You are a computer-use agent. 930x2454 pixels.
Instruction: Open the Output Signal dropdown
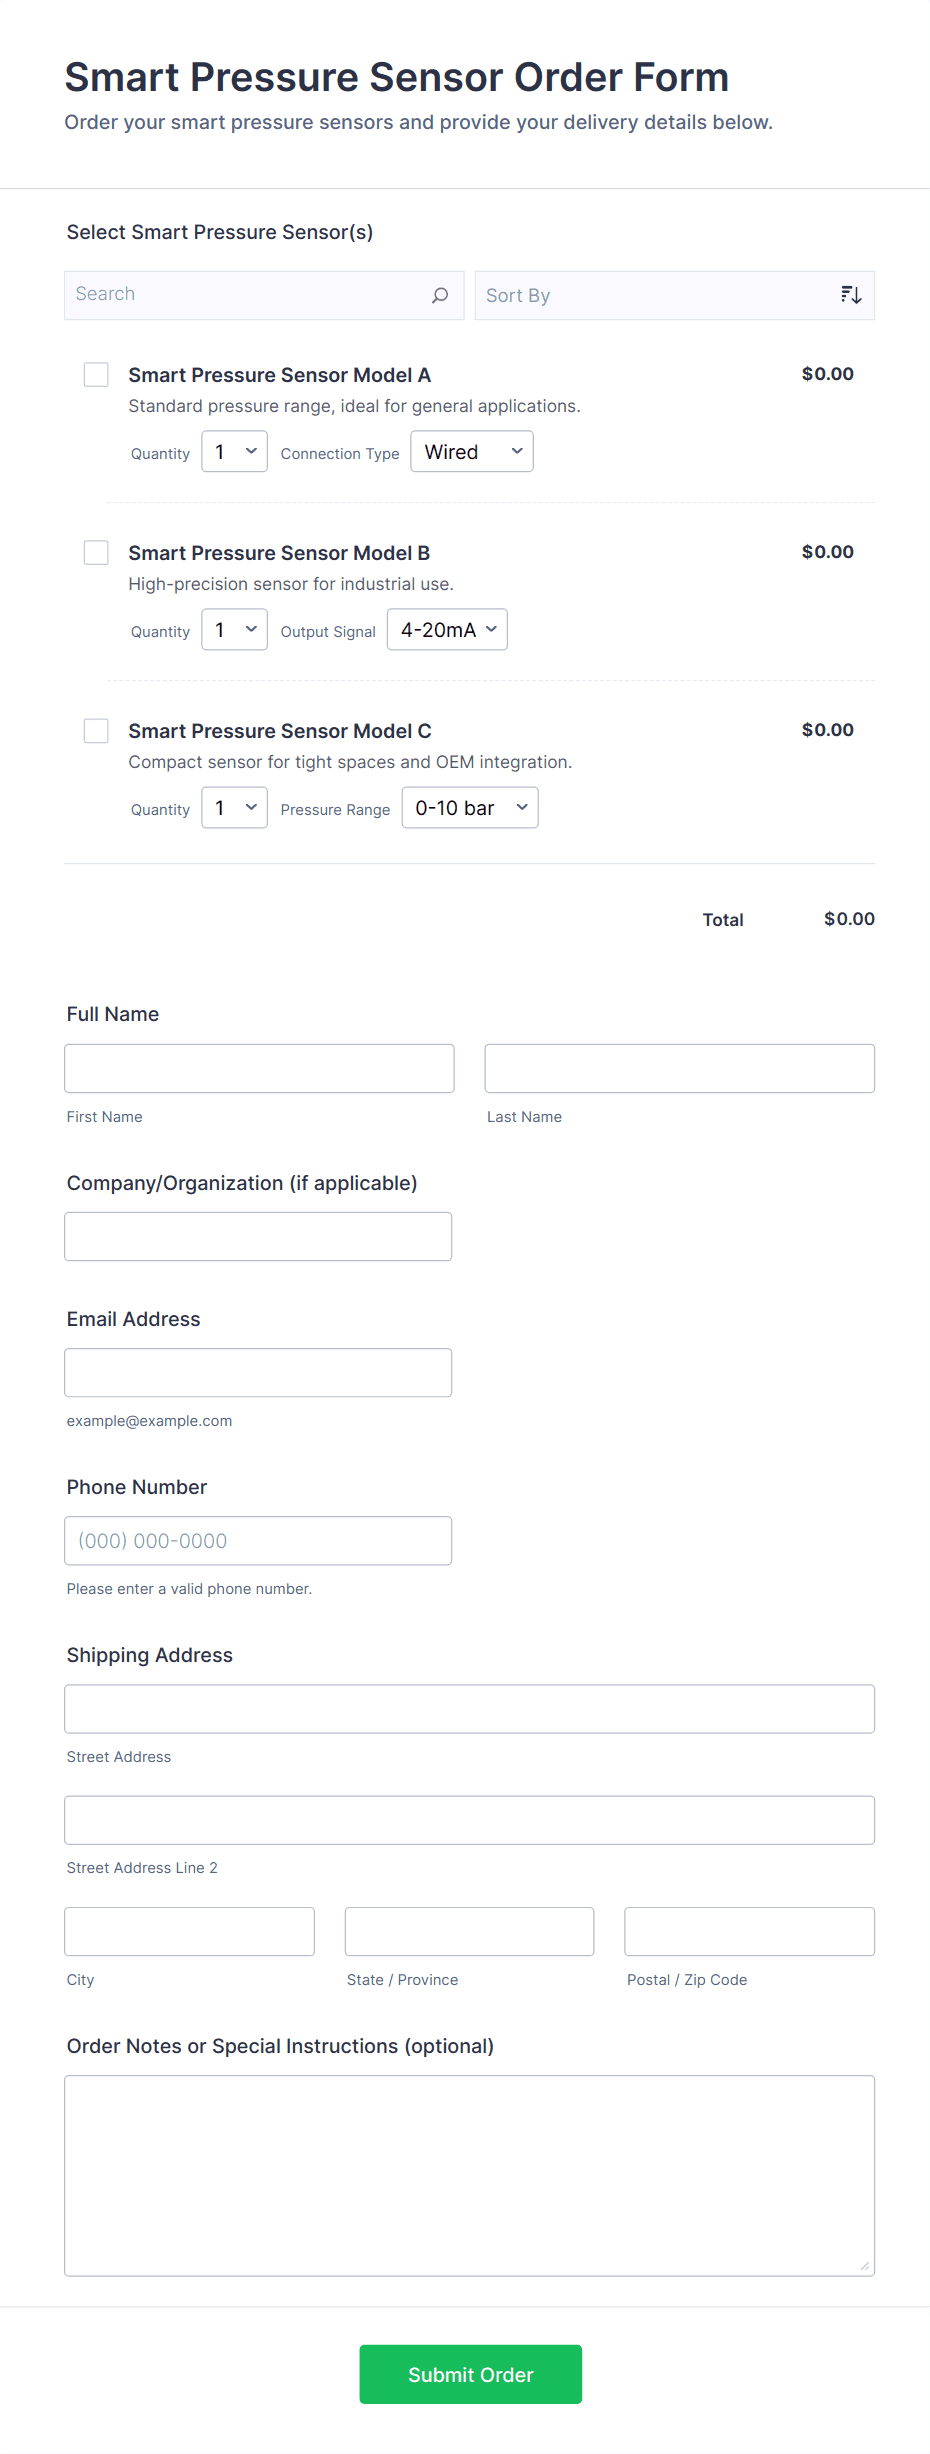[x=447, y=630]
